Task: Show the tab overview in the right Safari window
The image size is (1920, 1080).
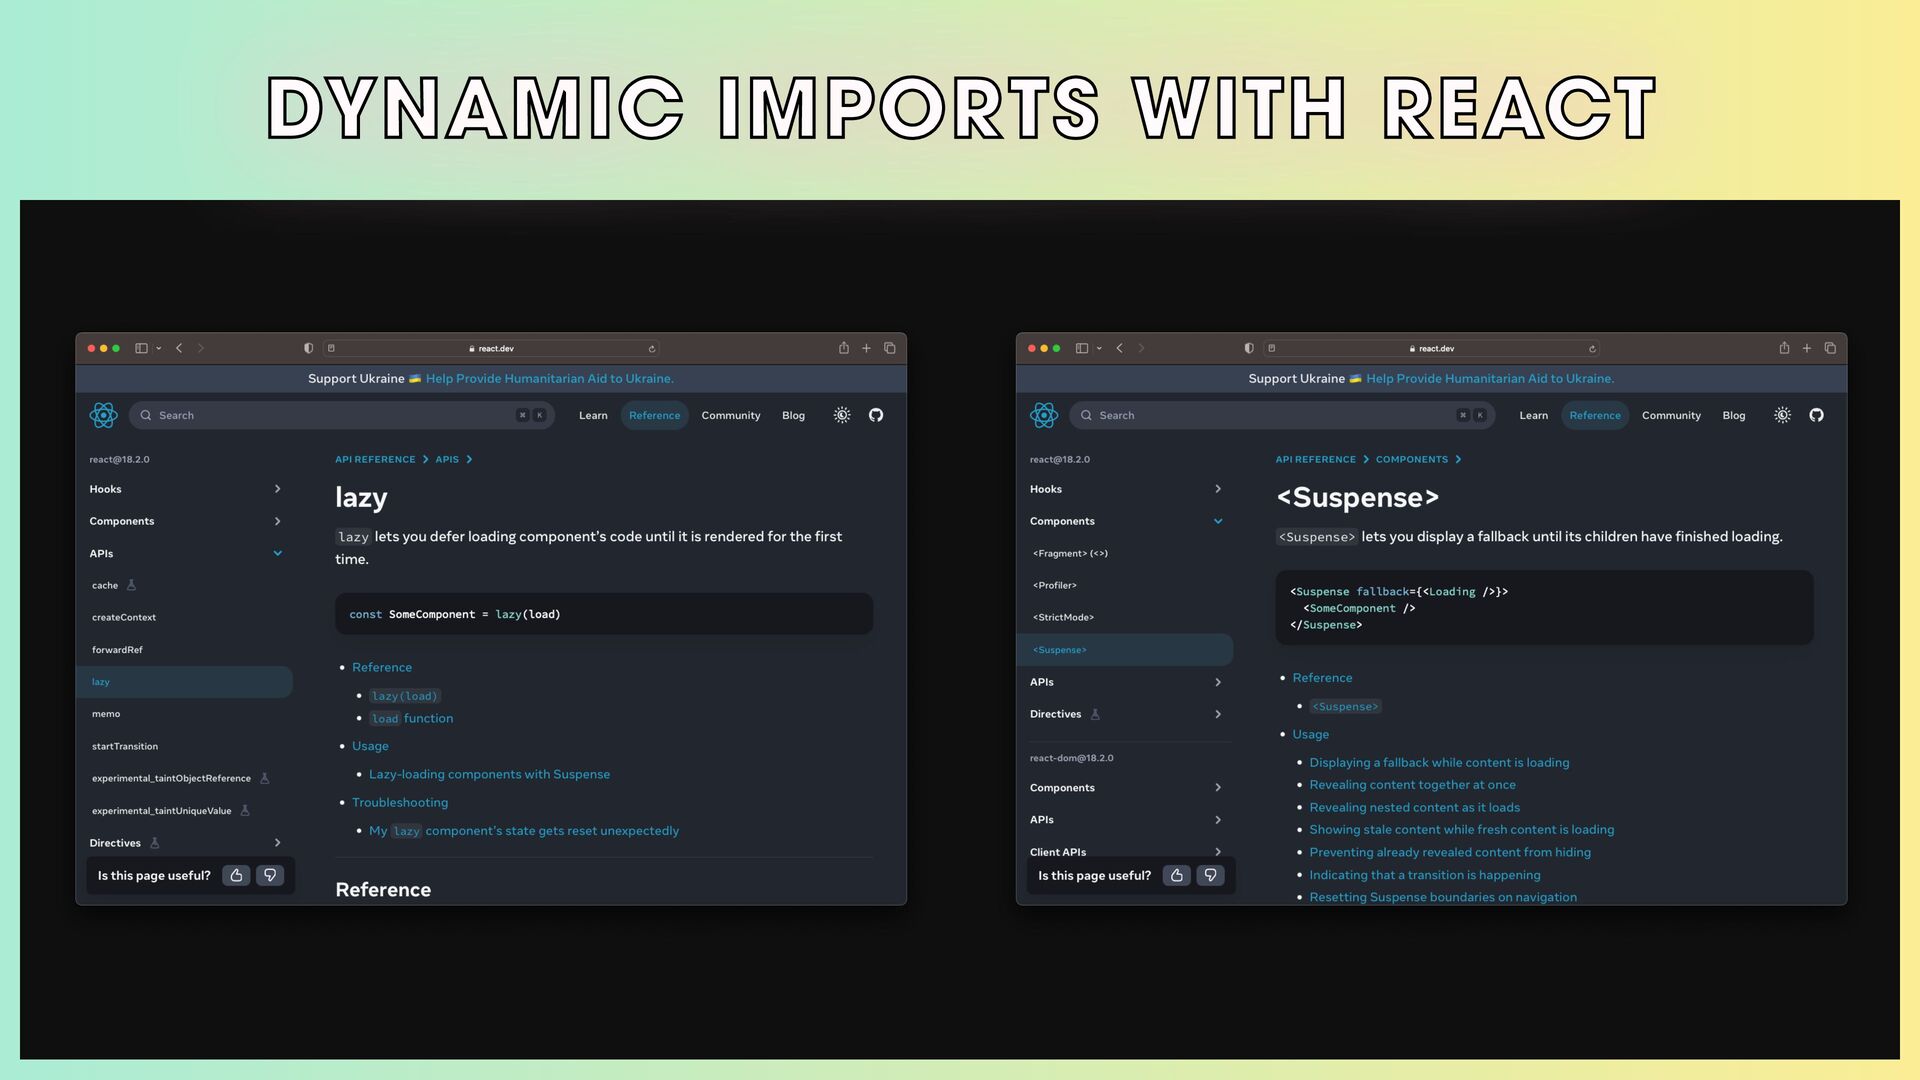Action: 1830,348
